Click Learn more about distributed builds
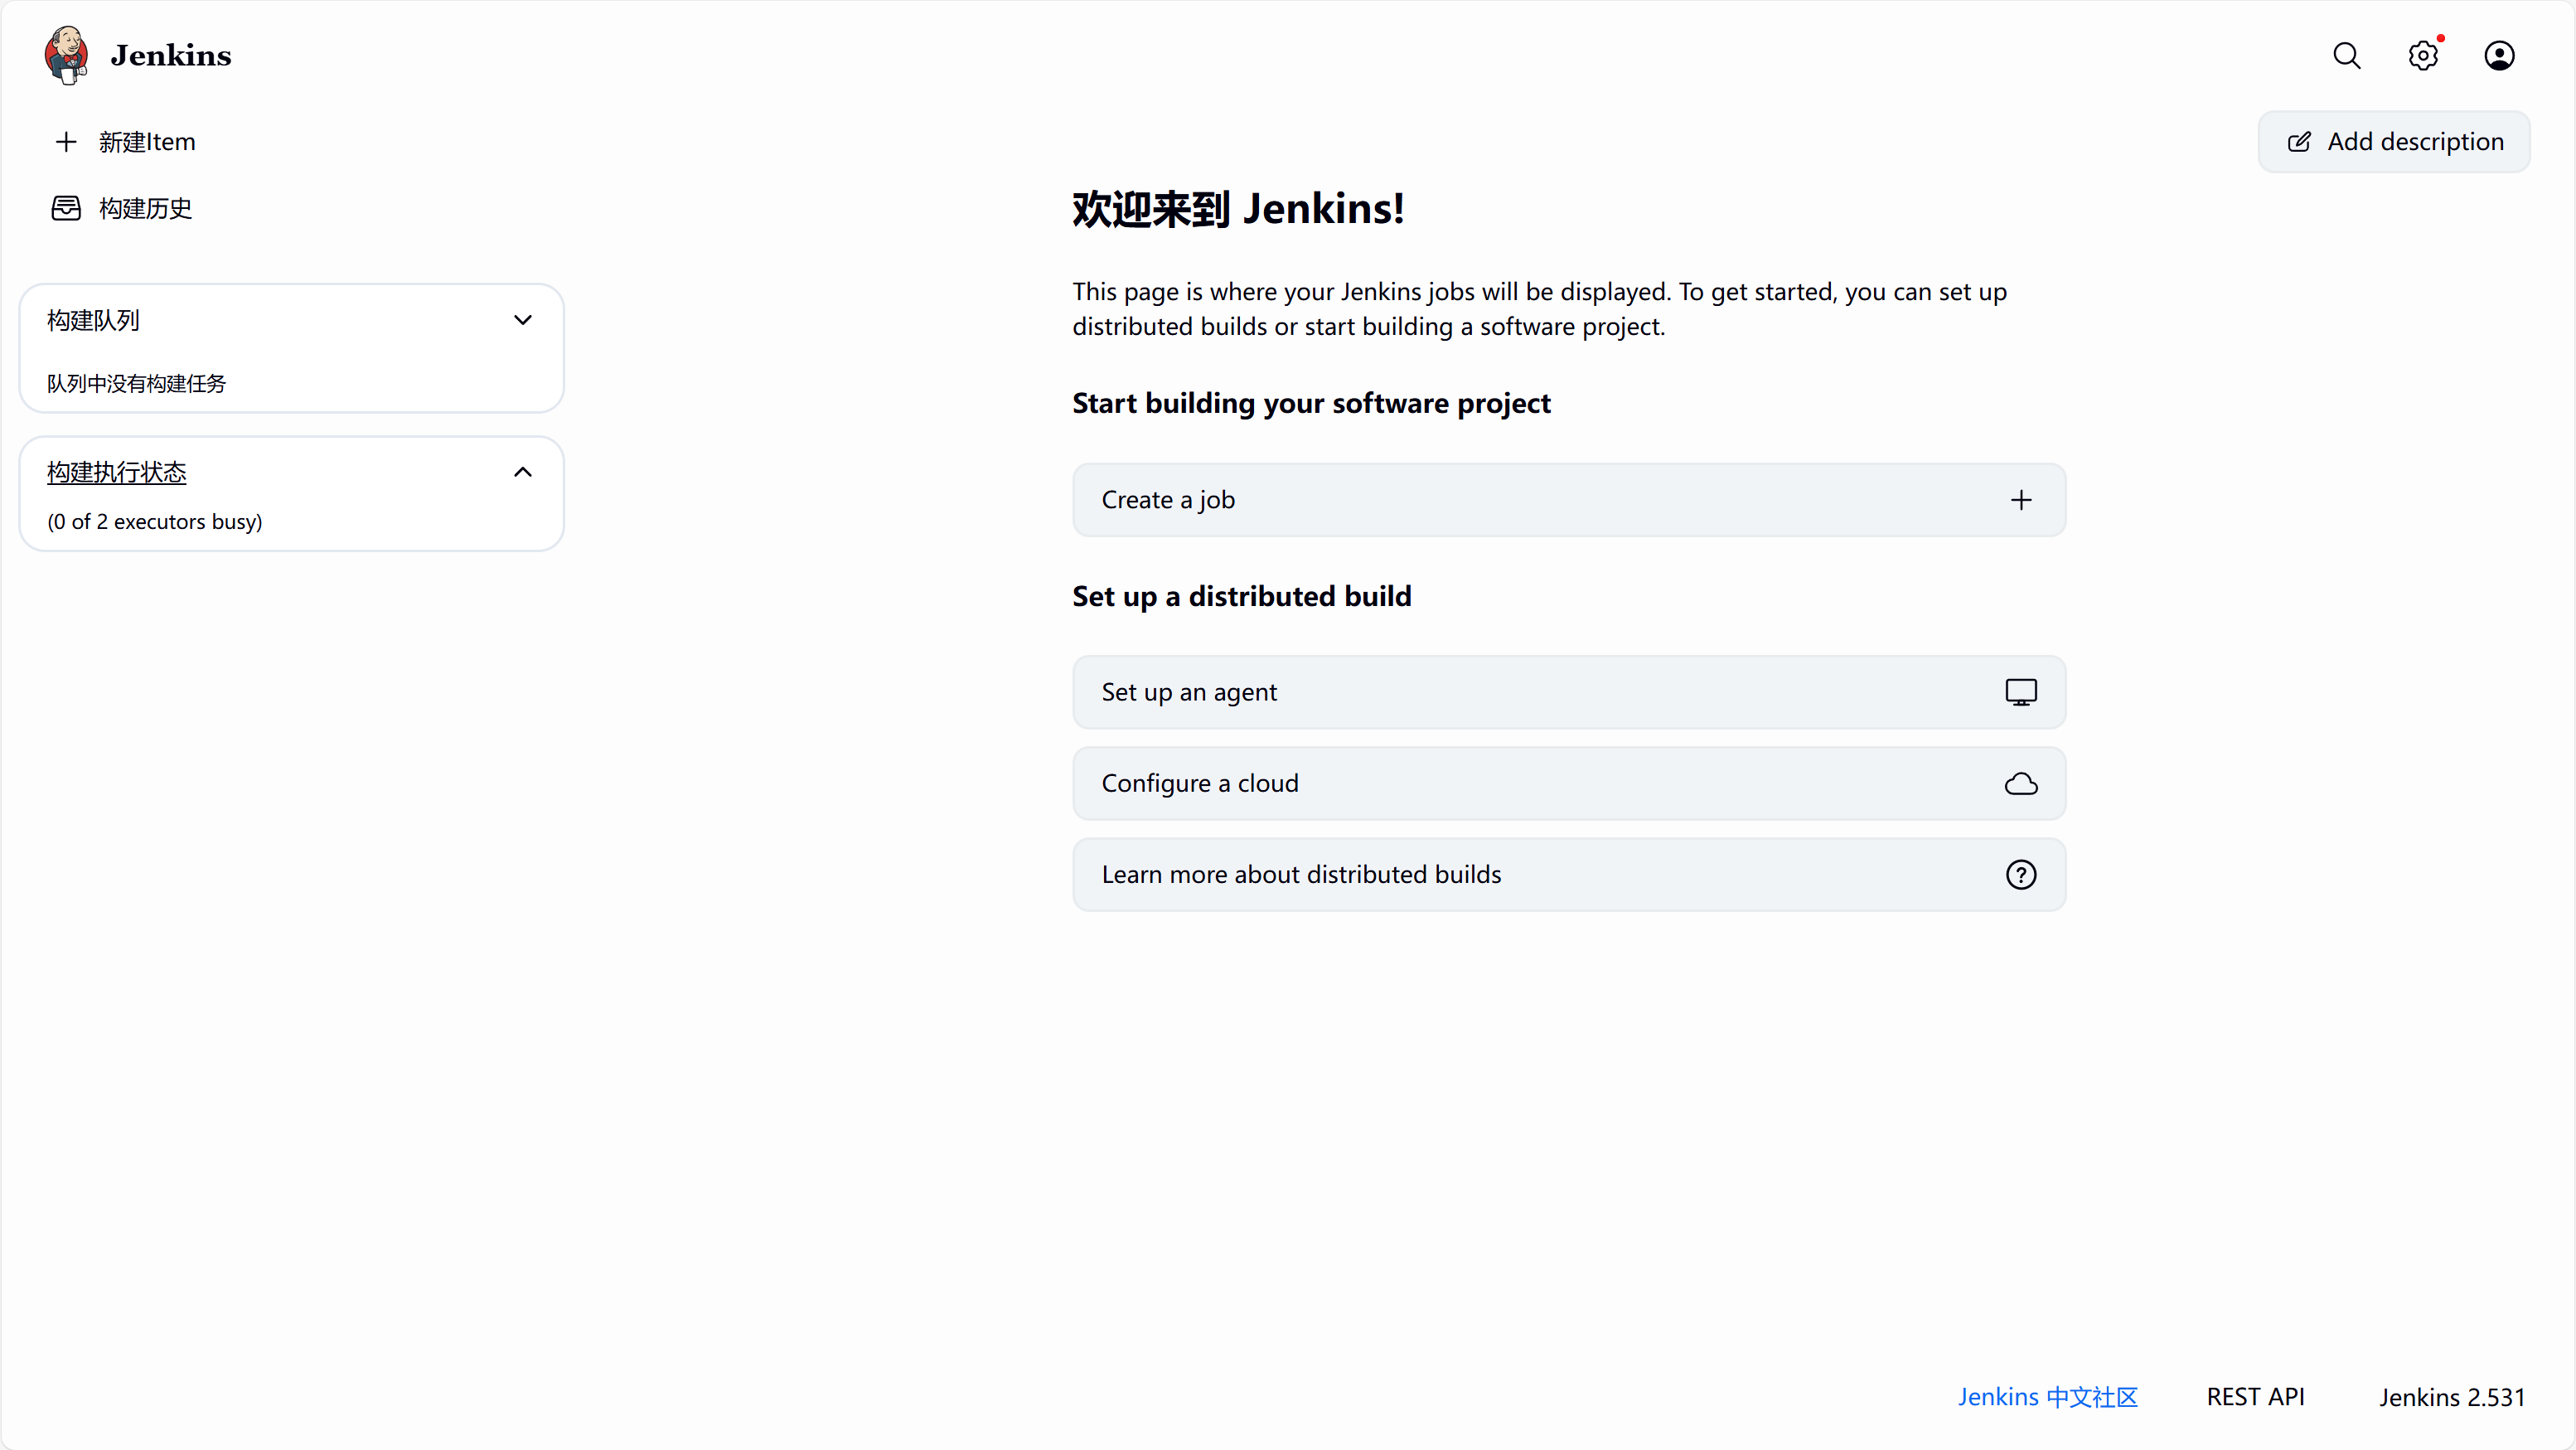Viewport: 2576px width, 1450px height. (x=1300, y=875)
